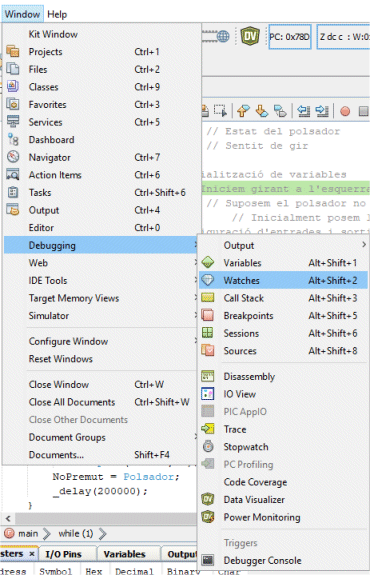Open the Window menu
This screenshot has width=370, height=575.
click(x=22, y=14)
